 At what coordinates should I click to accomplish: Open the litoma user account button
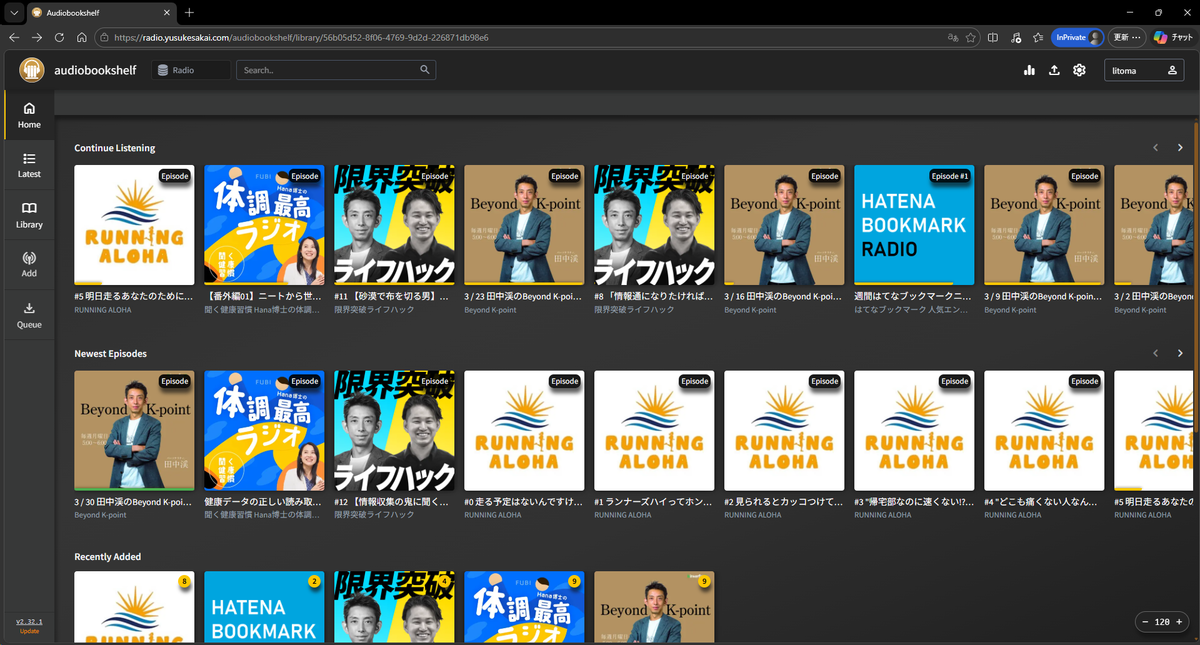point(1144,70)
